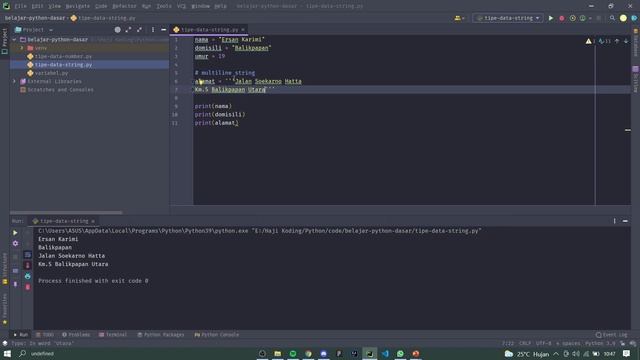Open run configuration dropdown tipe-data-string
Viewport: 640px width, 360px height.
pyautogui.click(x=508, y=18)
